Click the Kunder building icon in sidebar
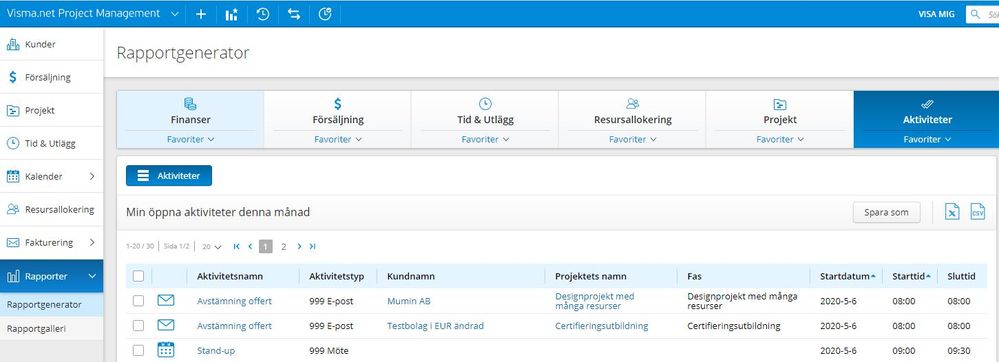999x362 pixels. tap(13, 45)
